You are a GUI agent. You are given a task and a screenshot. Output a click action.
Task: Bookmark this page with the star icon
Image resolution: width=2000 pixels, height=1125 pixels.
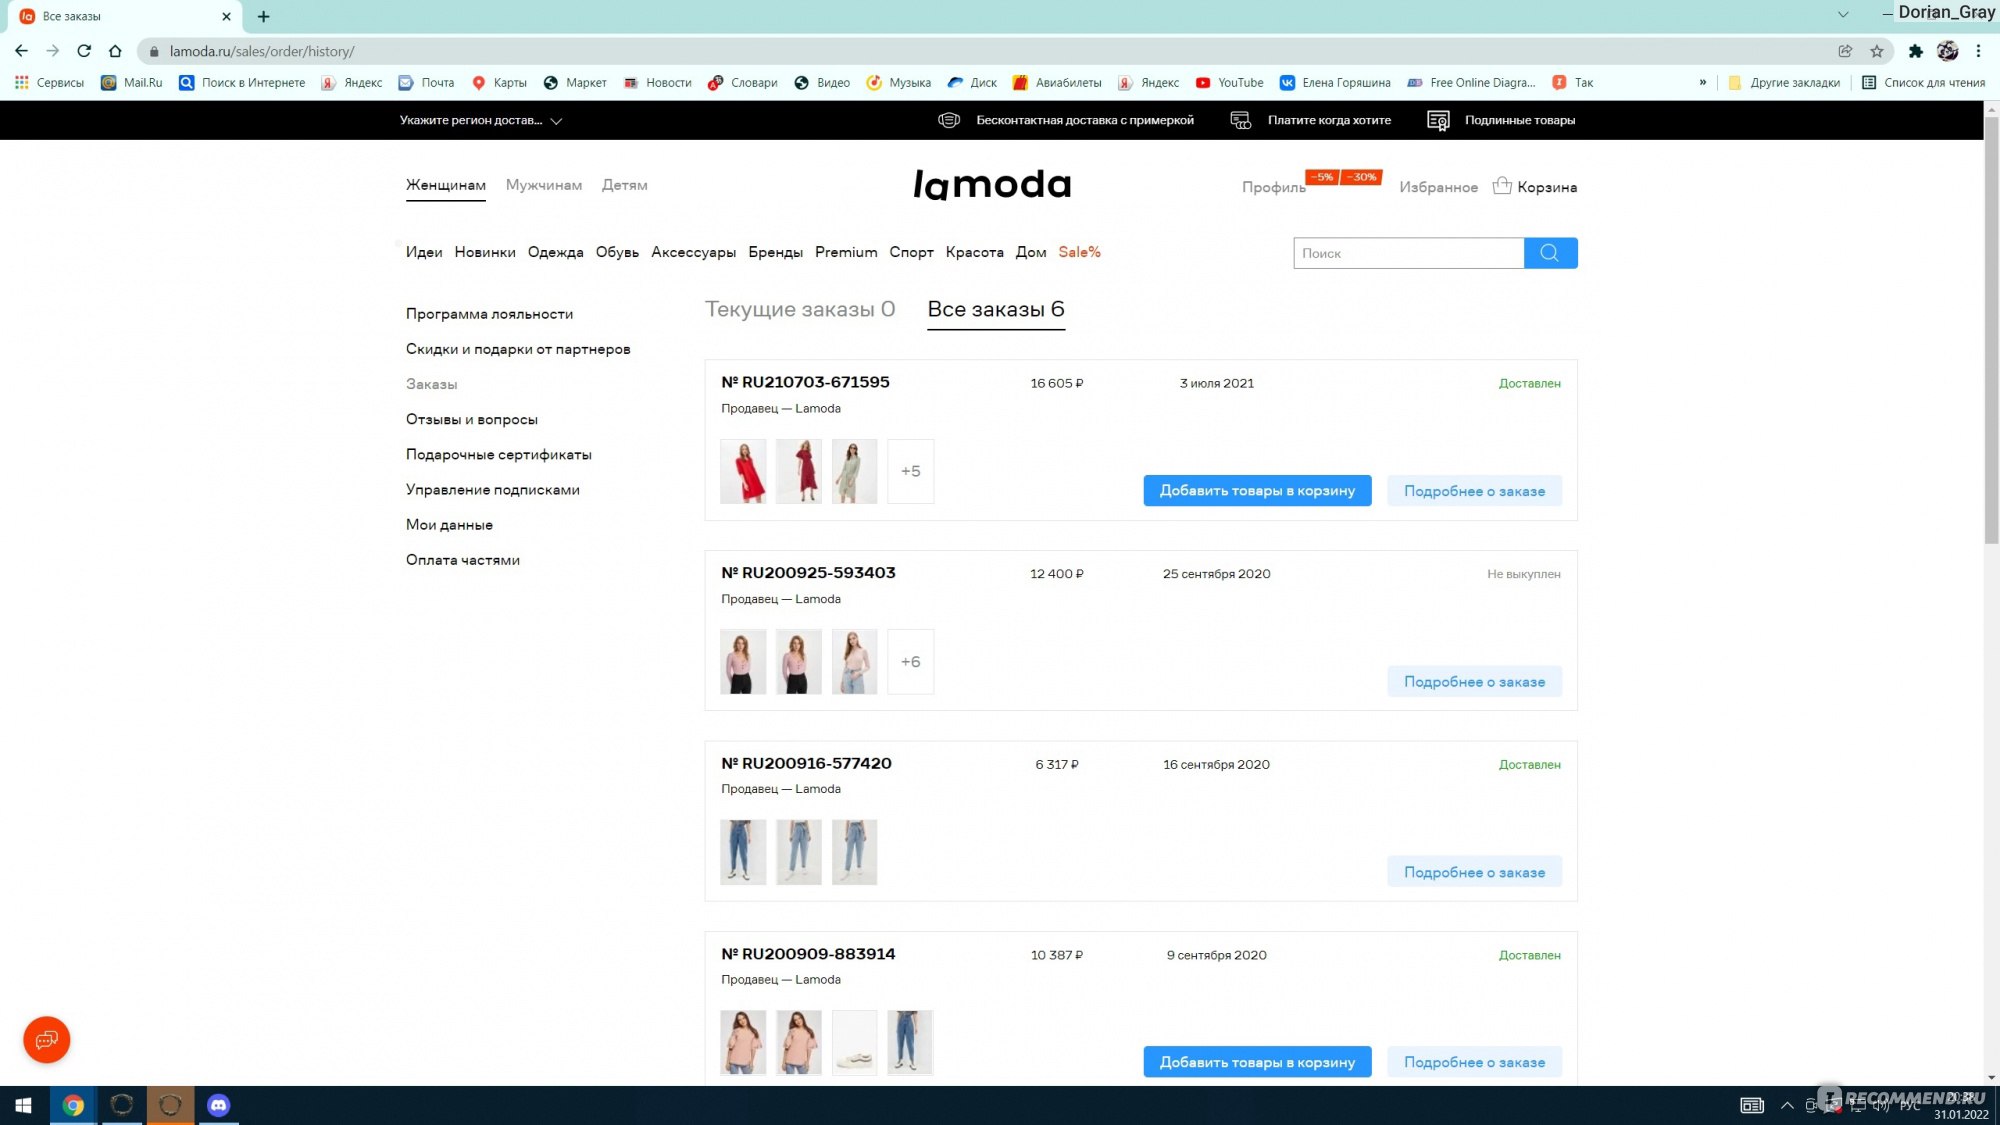[1877, 51]
